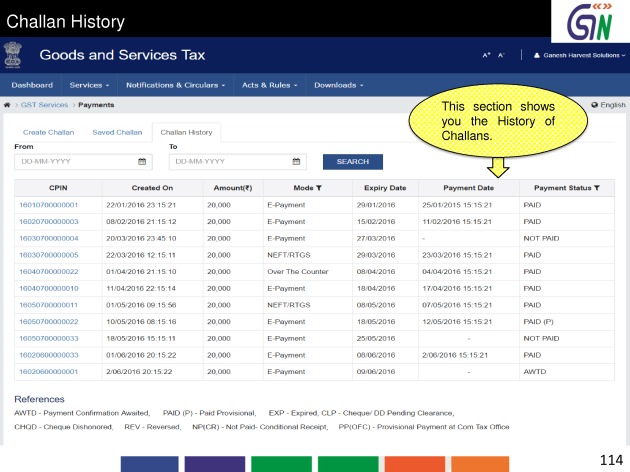Click the Payment Date column header
The width and height of the screenshot is (630, 472).
(468, 188)
